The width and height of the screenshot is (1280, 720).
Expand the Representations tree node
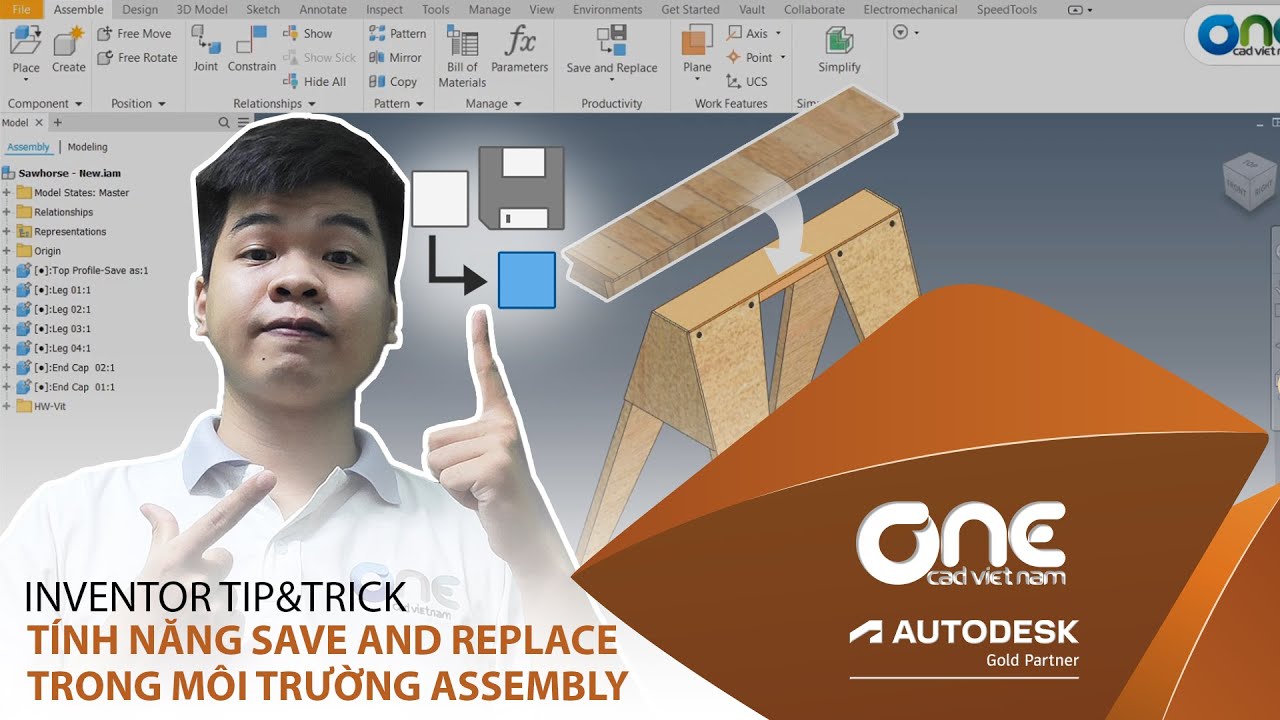pyautogui.click(x=6, y=231)
